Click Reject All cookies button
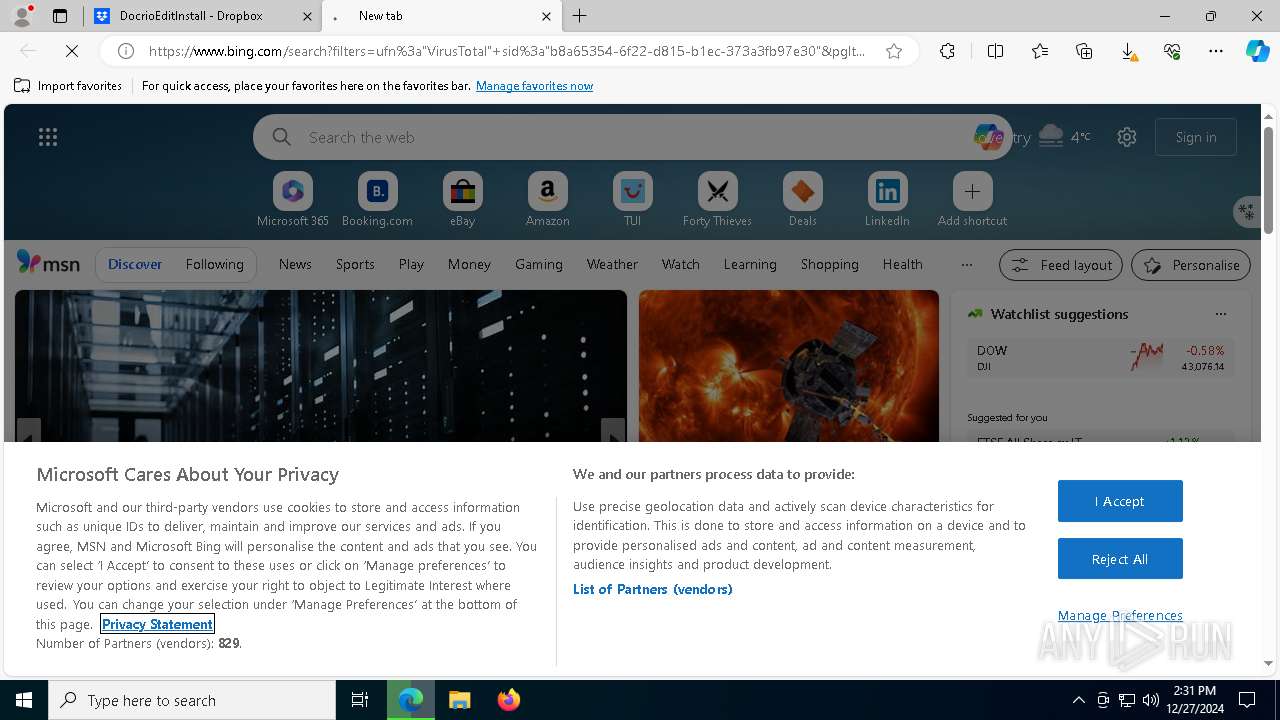This screenshot has width=1280, height=720. (1120, 559)
